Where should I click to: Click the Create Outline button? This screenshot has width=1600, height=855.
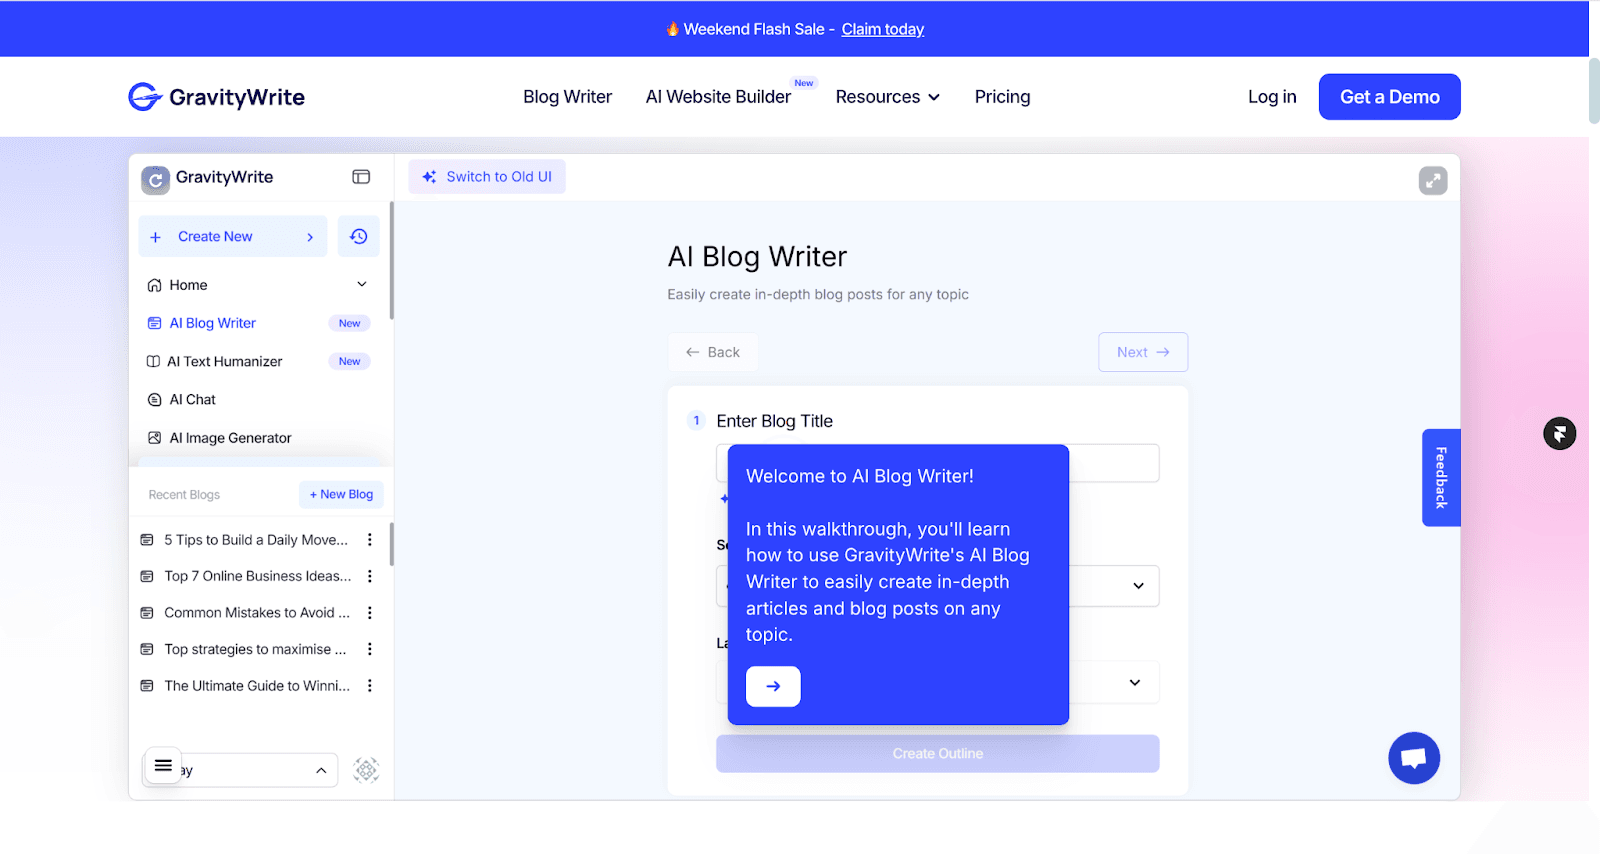tap(938, 754)
